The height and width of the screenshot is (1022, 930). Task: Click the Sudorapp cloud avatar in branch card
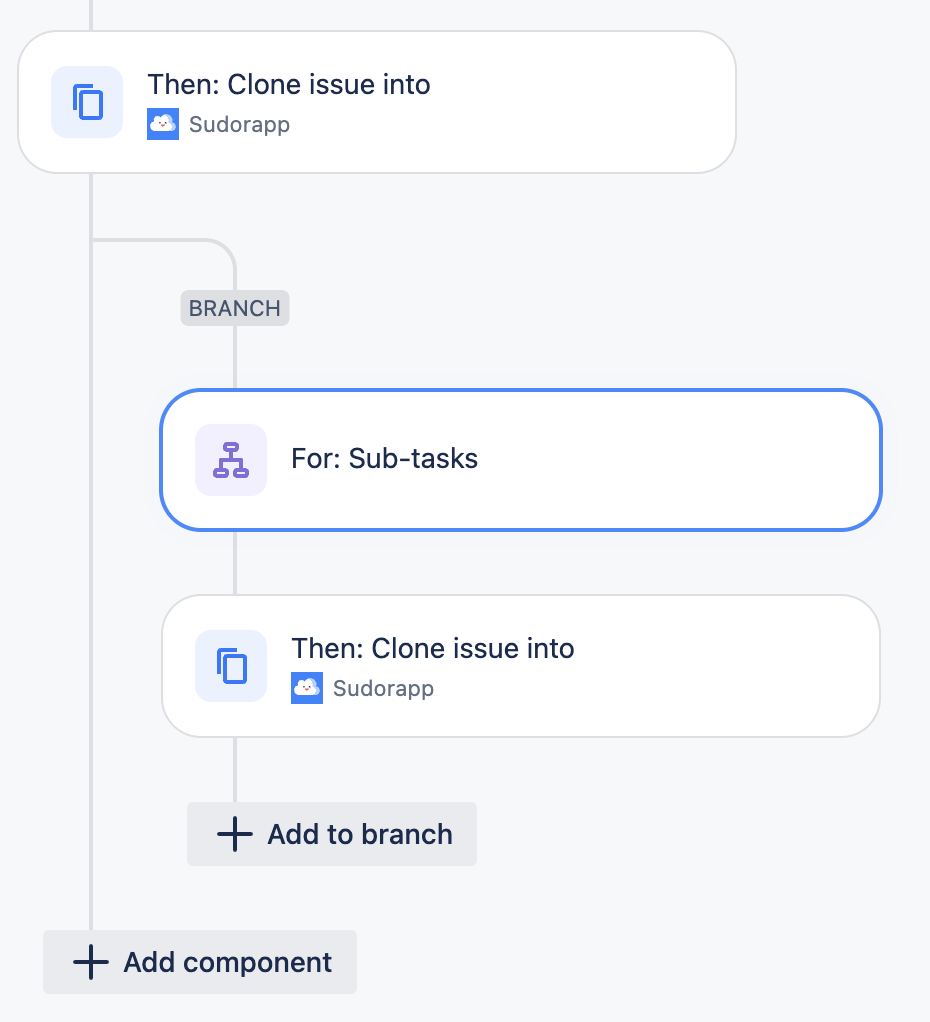tap(307, 688)
